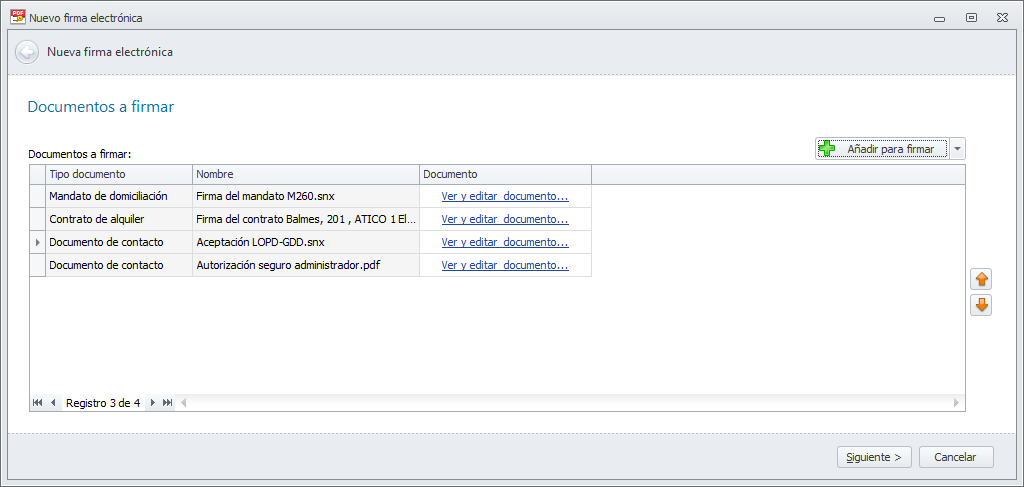1024x487 pixels.
Task: Open the document link for Aceptación LOPD-GDD.snx
Action: click(505, 242)
